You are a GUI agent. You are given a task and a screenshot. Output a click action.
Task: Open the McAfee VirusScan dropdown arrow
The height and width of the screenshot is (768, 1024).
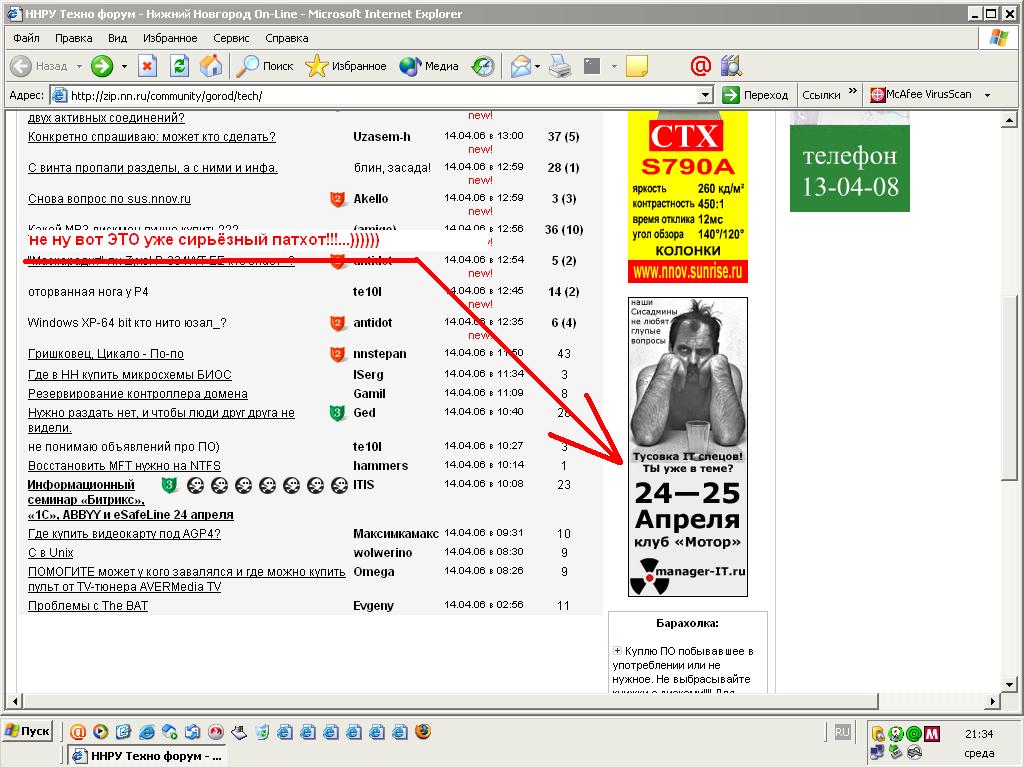987,95
